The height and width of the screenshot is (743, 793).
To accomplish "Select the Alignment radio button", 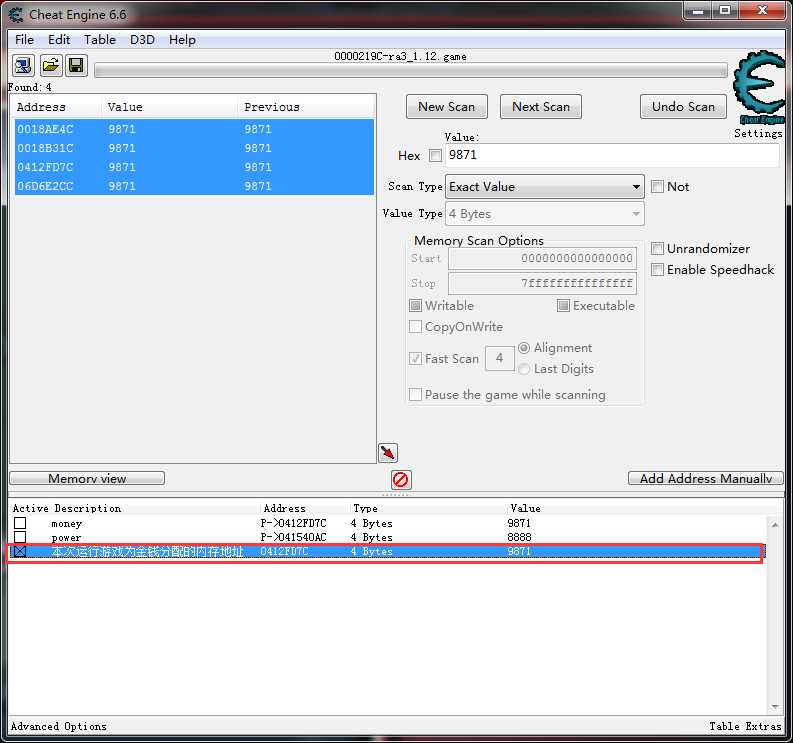I will [x=524, y=348].
